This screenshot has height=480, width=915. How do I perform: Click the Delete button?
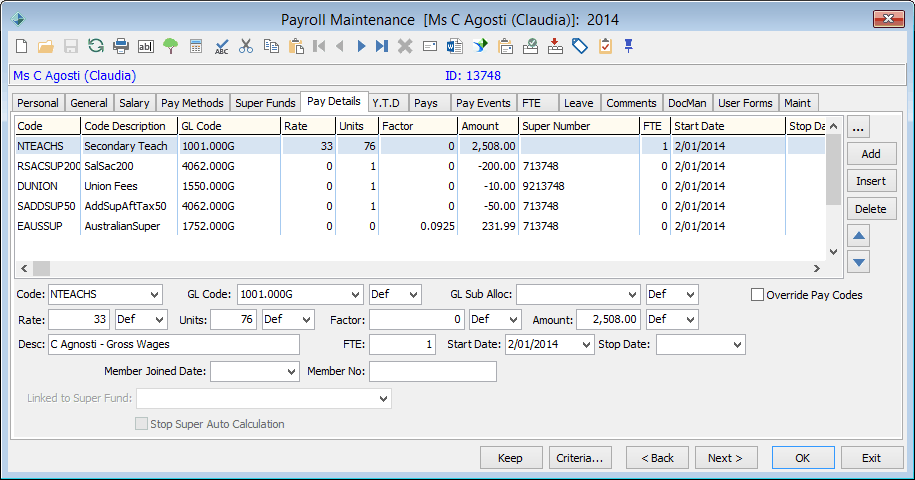coord(871,209)
